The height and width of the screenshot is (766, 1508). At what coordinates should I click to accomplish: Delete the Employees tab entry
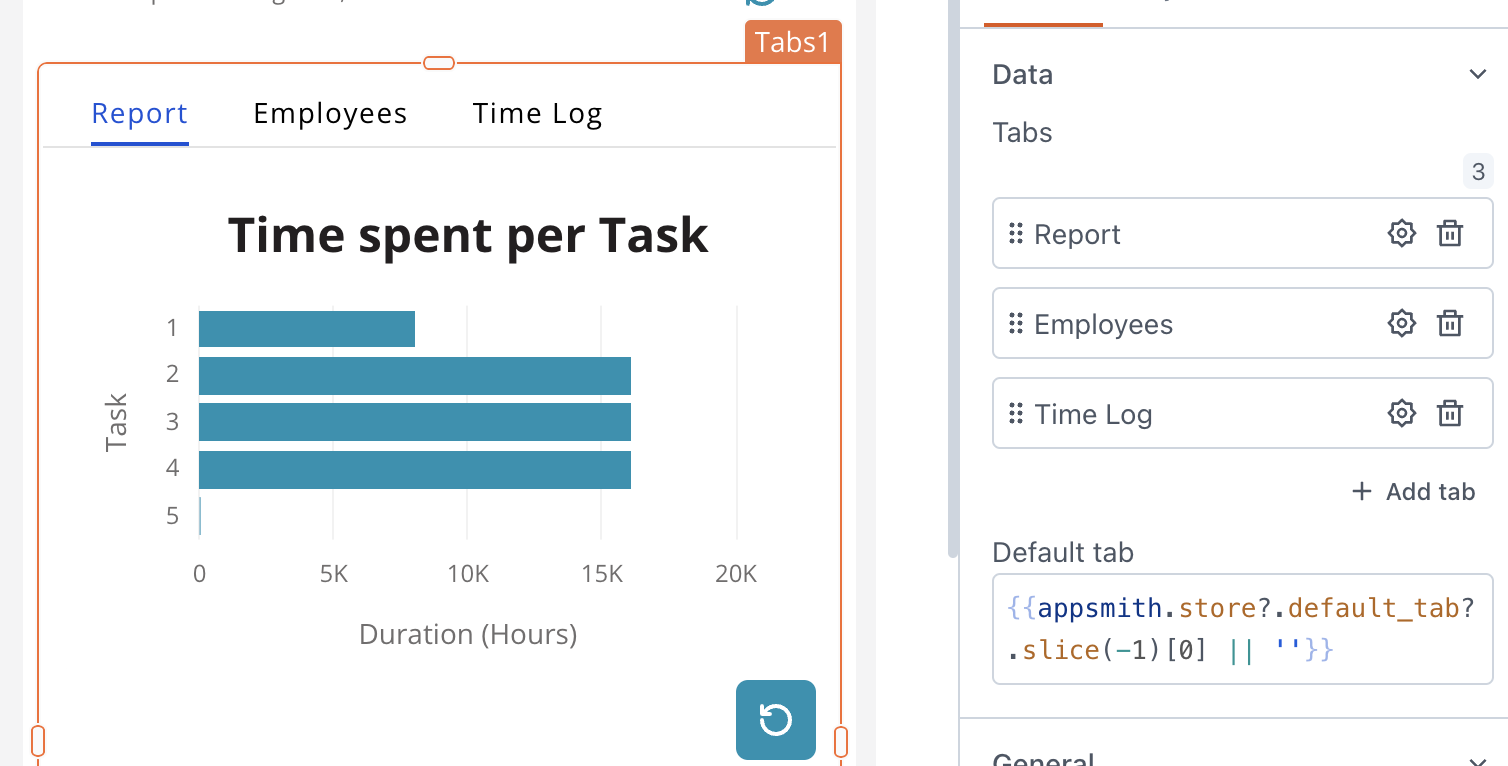pyautogui.click(x=1450, y=324)
